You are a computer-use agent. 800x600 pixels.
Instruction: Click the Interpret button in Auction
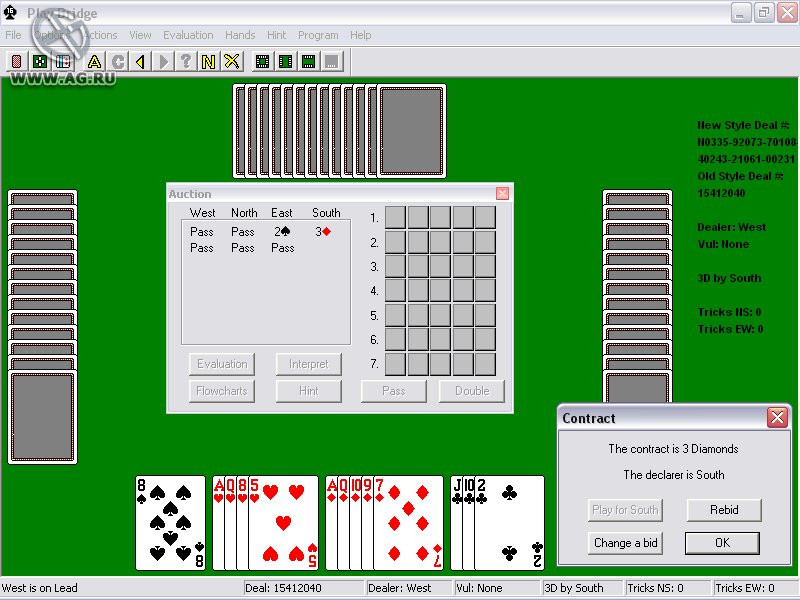point(309,364)
